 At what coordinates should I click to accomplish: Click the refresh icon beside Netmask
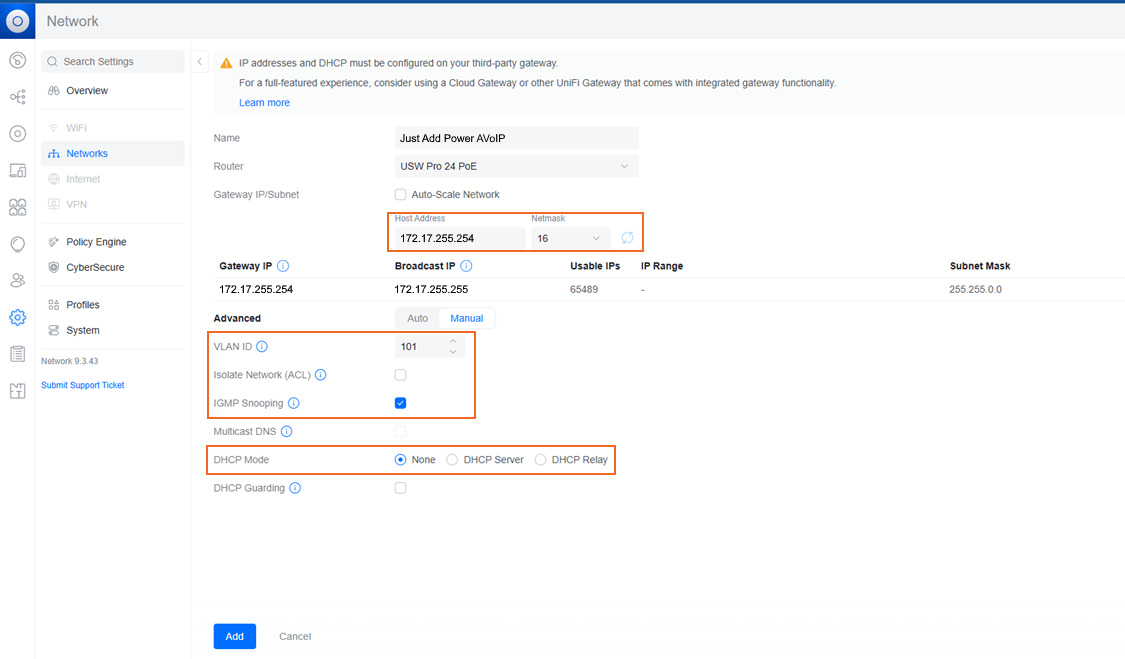627,238
